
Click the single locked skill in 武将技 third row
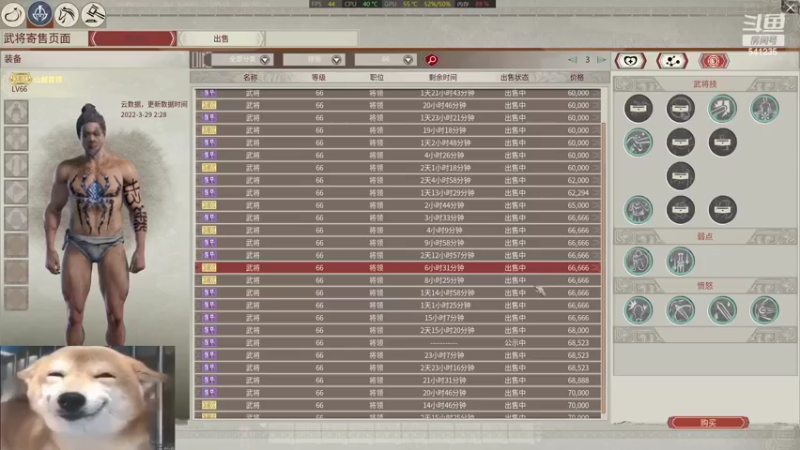click(x=681, y=176)
